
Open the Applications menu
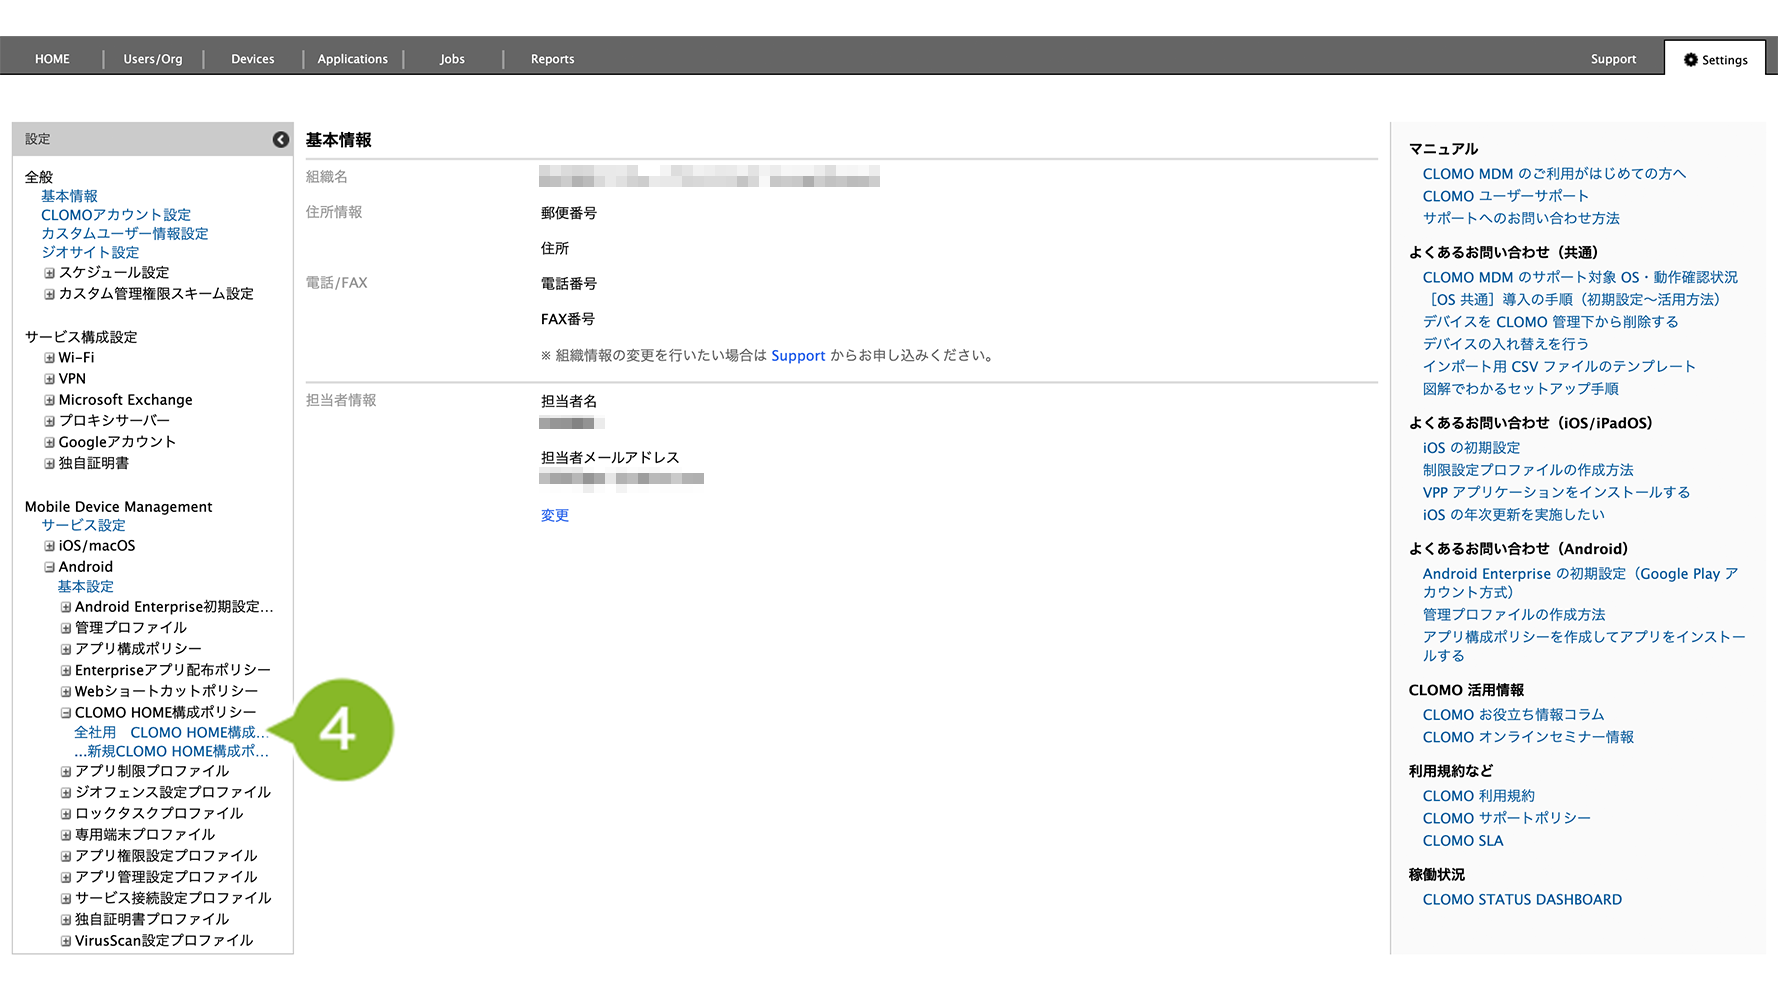coord(352,60)
